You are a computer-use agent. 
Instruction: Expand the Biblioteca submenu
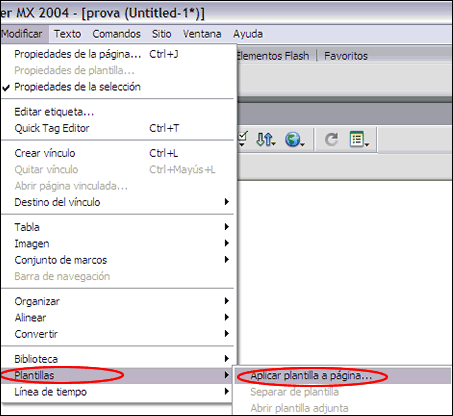tap(118, 359)
